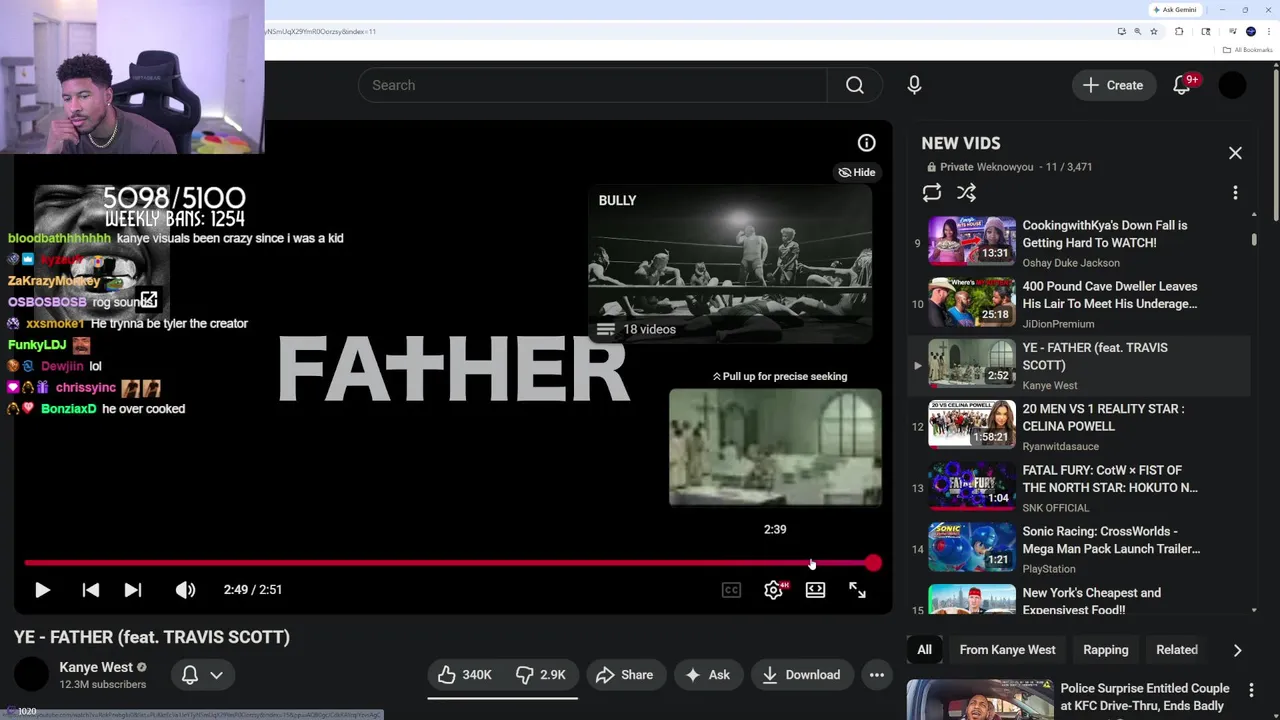Click into the Search field
Screen dimensions: 1280x720
coord(593,85)
